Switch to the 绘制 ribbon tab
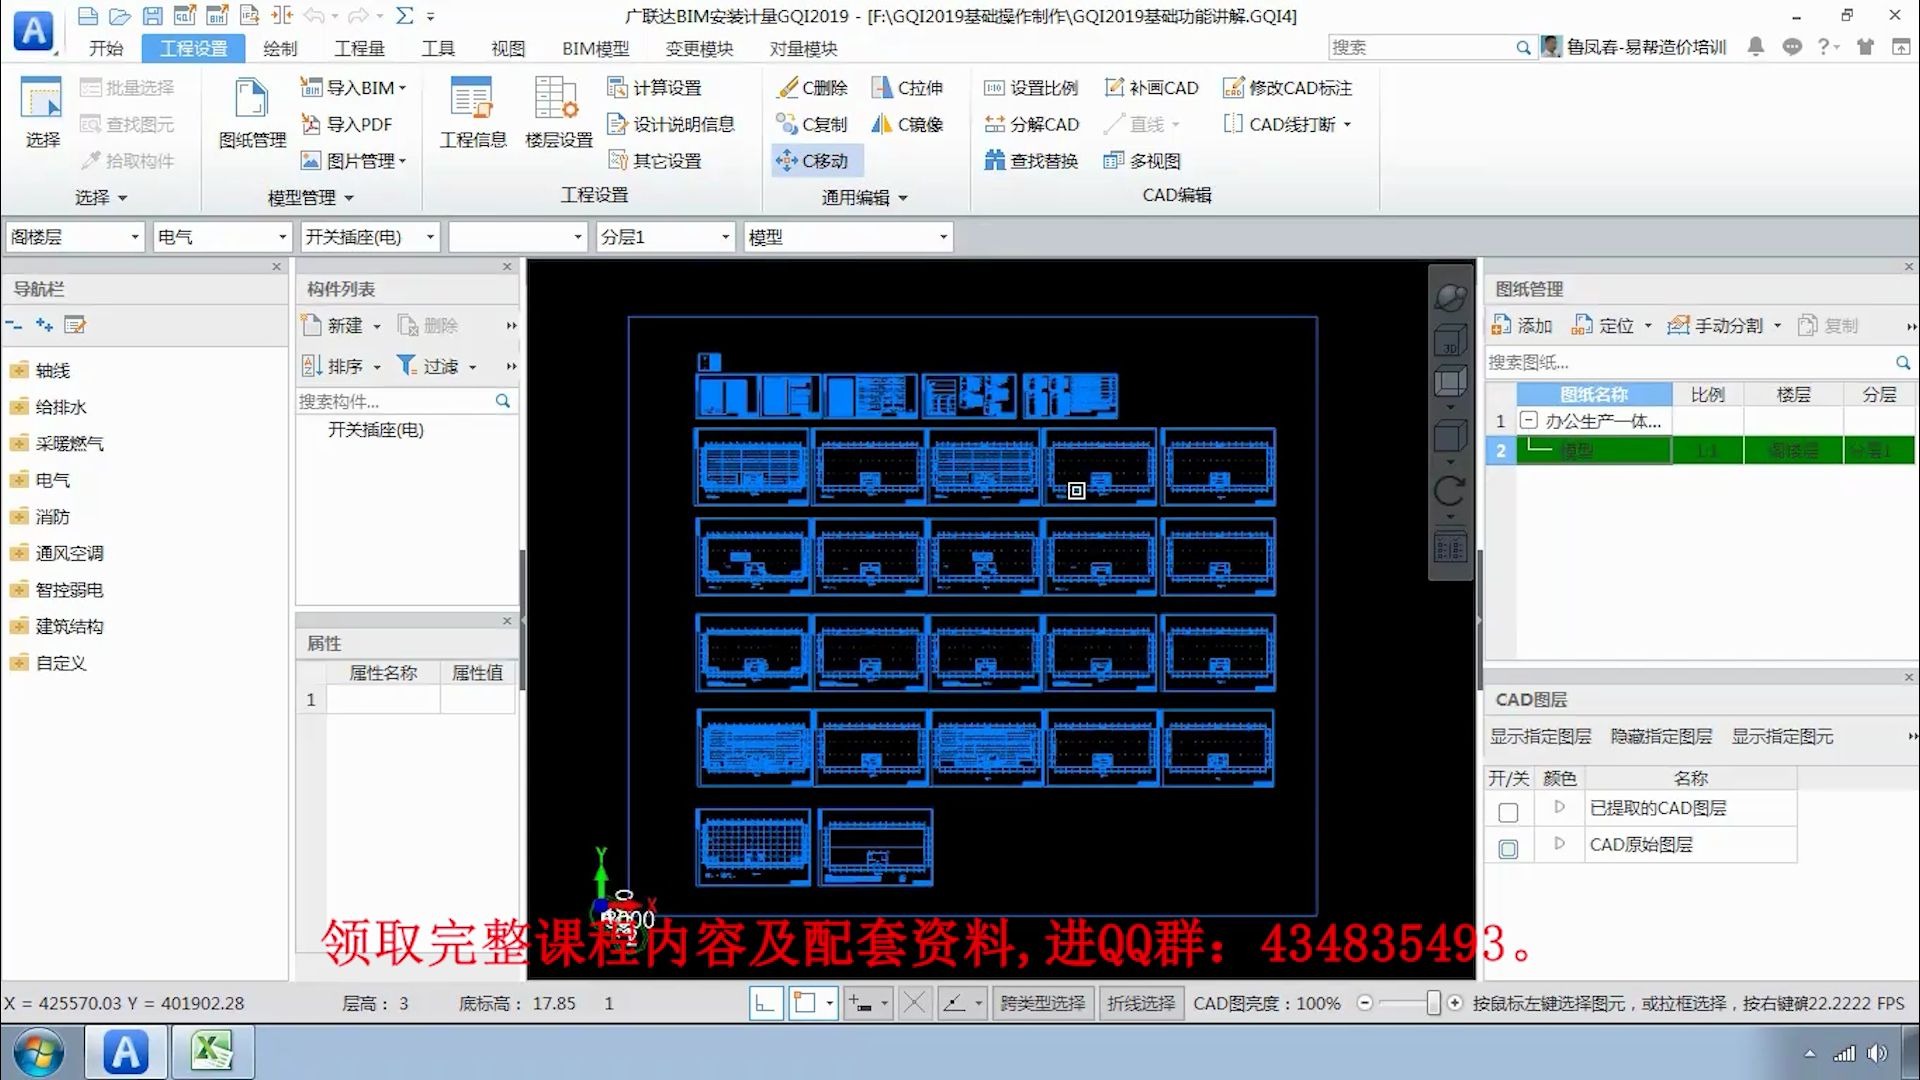This screenshot has height=1080, width=1920. (x=279, y=48)
